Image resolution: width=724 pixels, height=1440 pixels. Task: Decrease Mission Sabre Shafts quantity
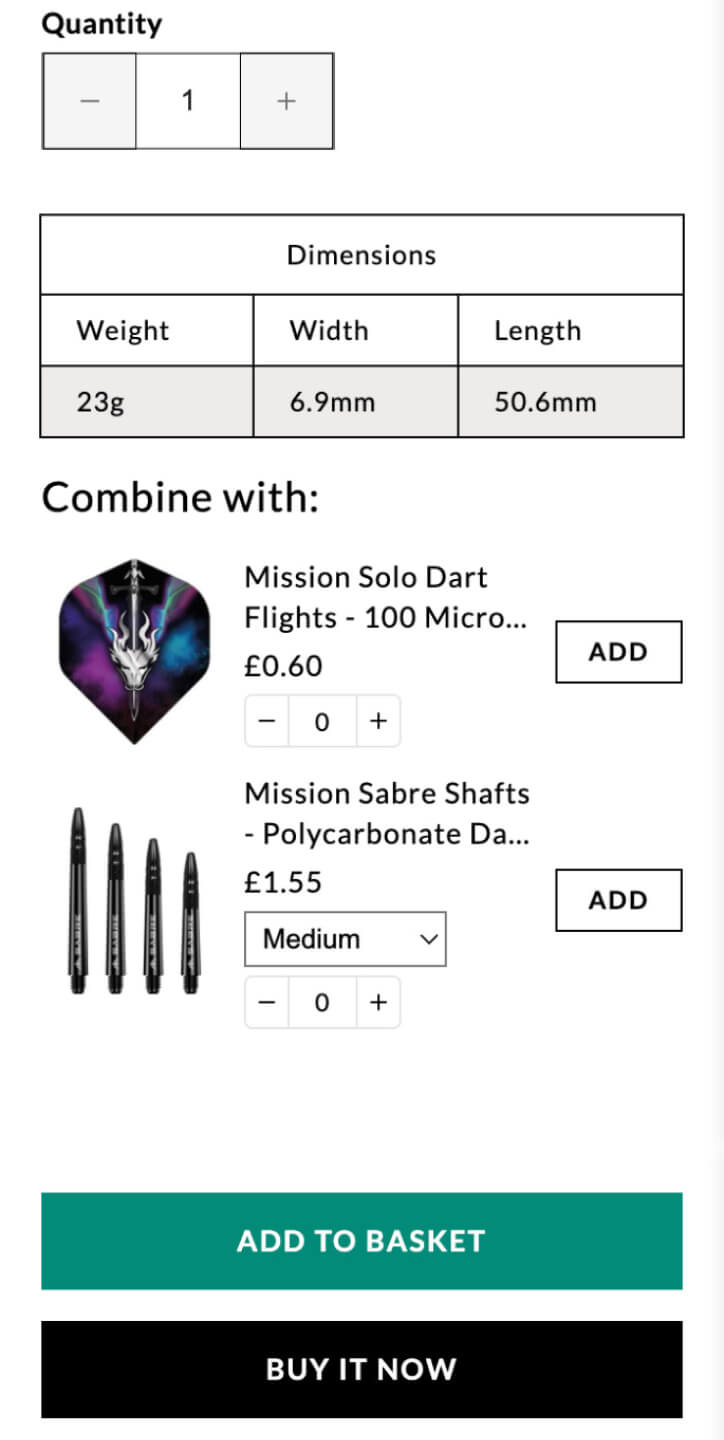click(267, 1002)
